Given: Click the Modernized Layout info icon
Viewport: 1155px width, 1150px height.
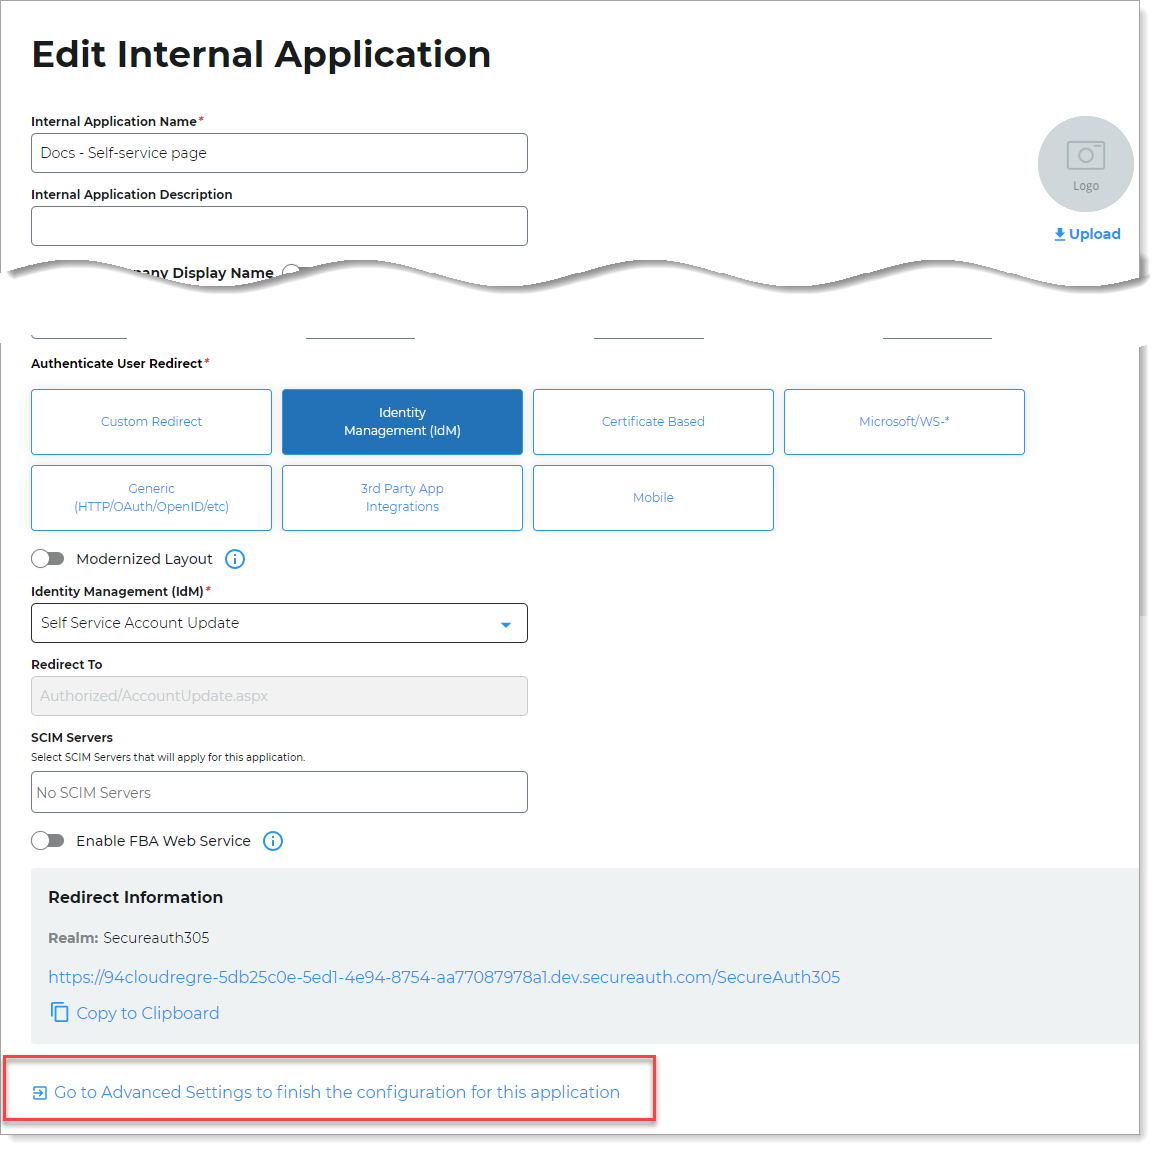Looking at the screenshot, I should click(235, 559).
